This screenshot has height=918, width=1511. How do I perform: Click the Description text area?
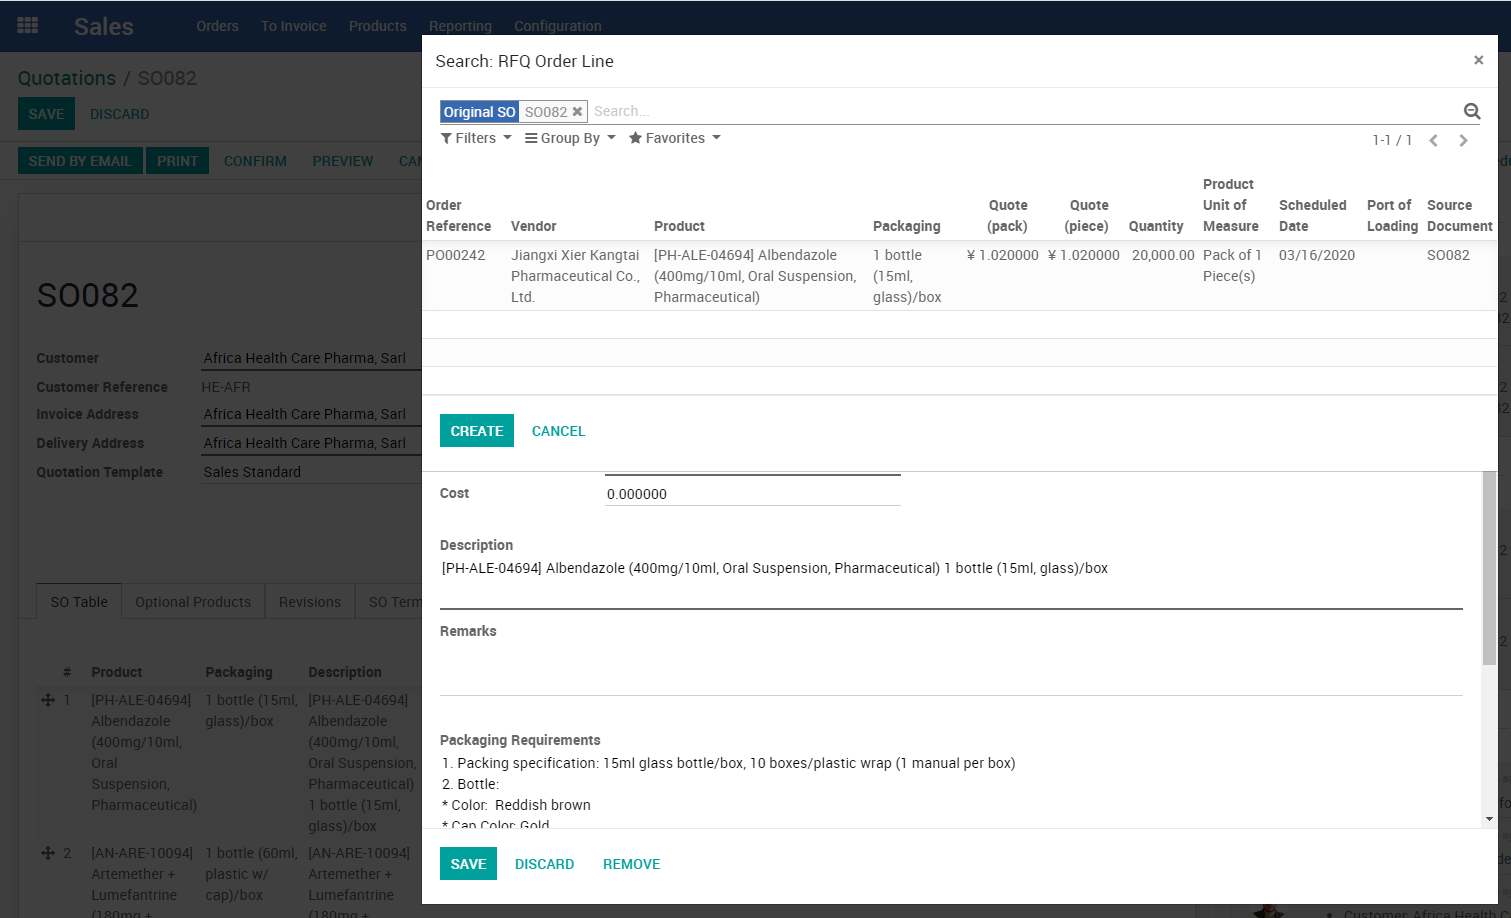point(951,581)
